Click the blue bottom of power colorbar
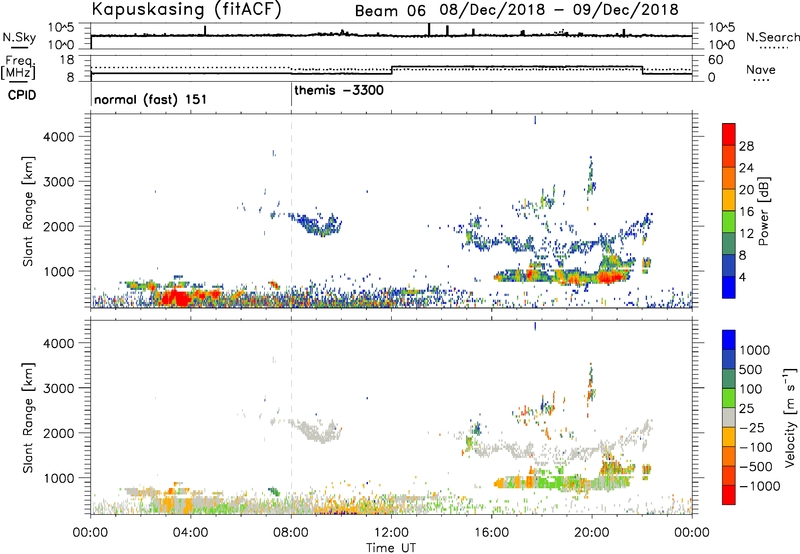 coord(729,287)
